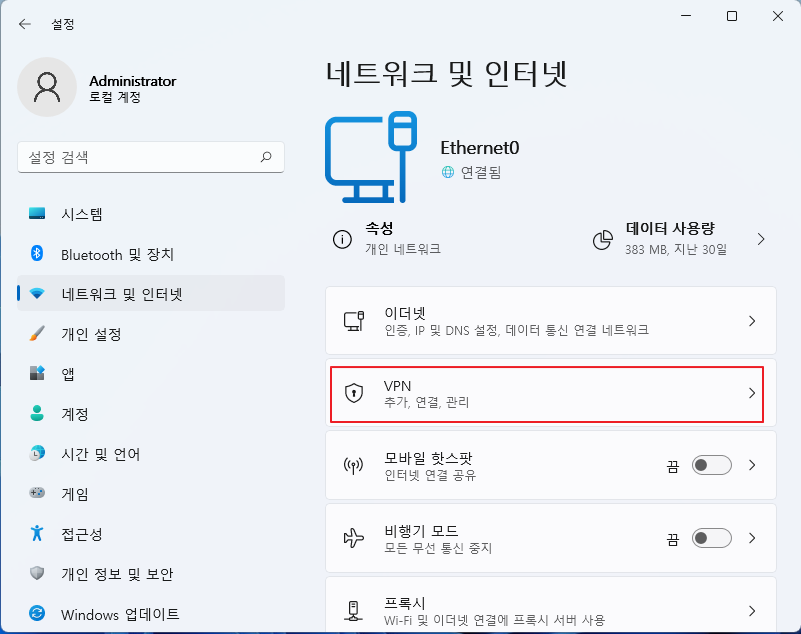Select 개인 설정 in the sidebar

pyautogui.click(x=151, y=334)
